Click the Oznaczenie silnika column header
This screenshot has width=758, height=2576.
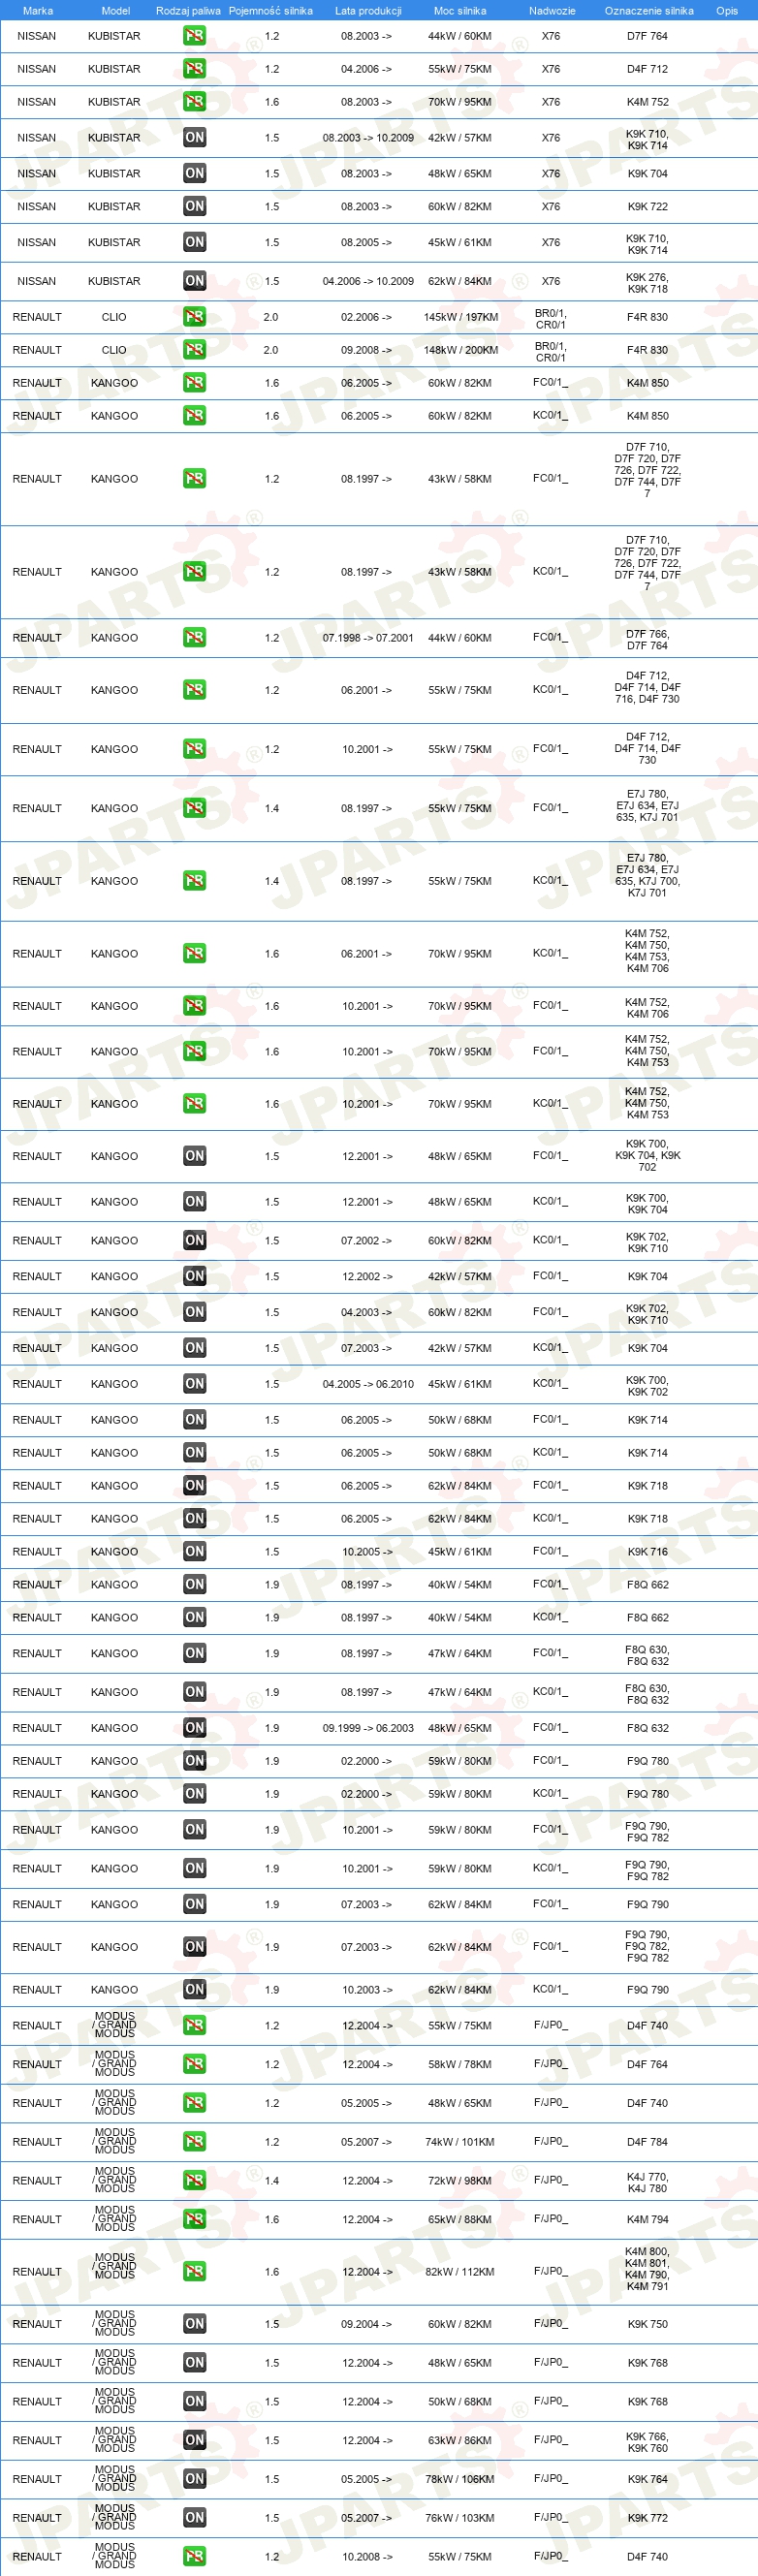[649, 11]
